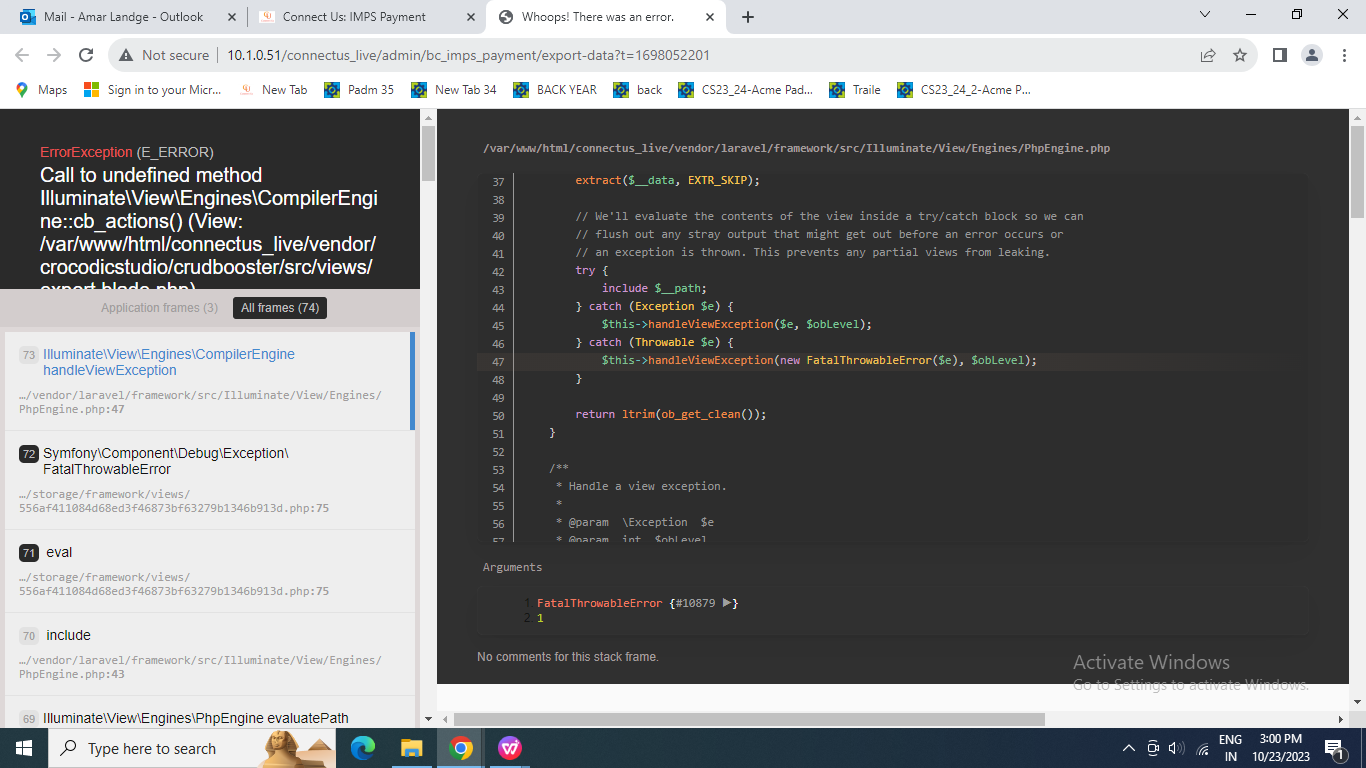Click the address bar URL
The height and width of the screenshot is (768, 1366).
tap(468, 55)
